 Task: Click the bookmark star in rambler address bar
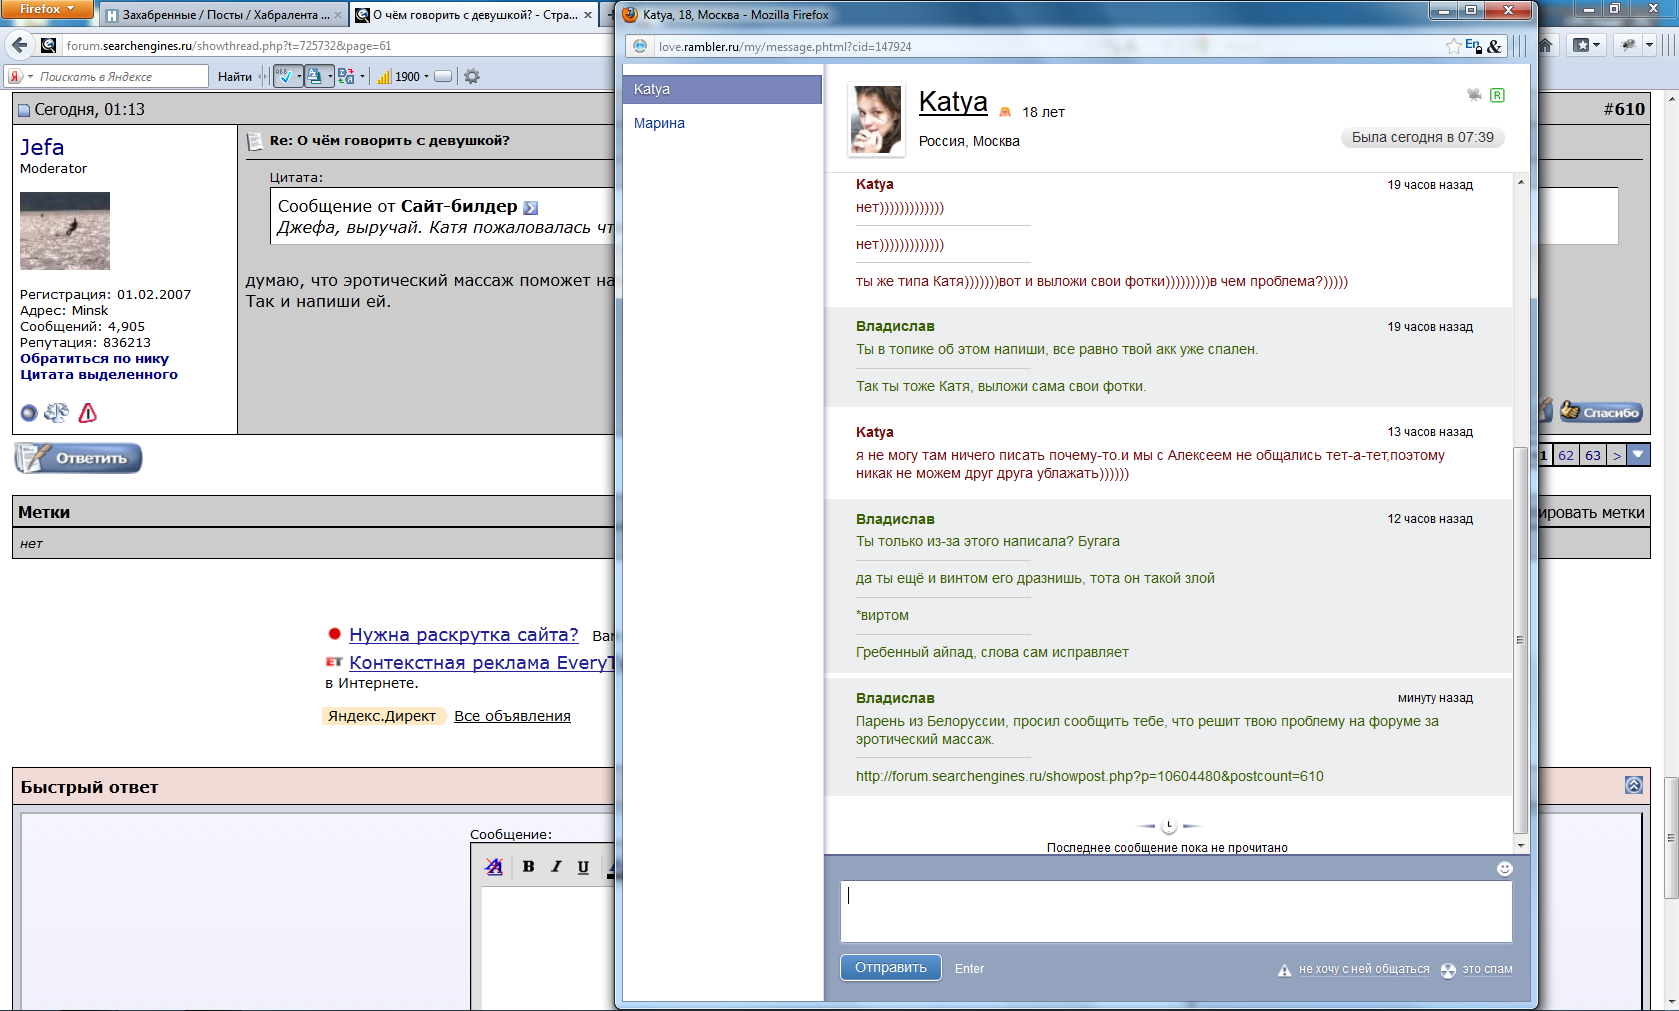[1453, 46]
